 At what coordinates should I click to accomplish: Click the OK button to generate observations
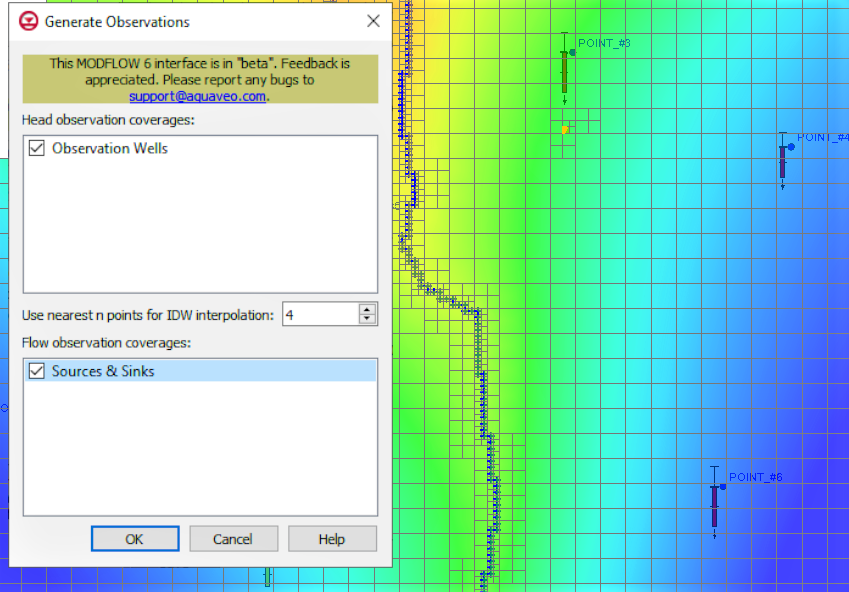pos(135,538)
